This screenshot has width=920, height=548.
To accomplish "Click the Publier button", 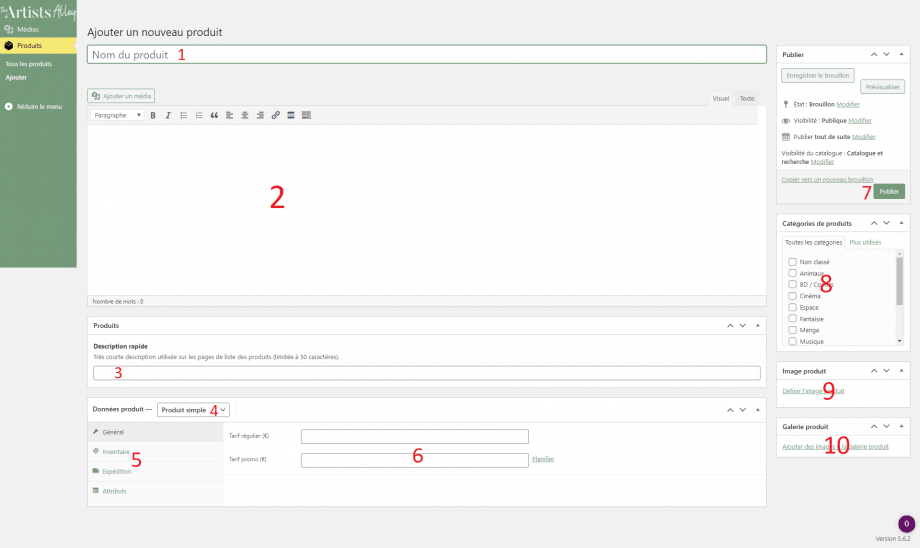I will [889, 192].
